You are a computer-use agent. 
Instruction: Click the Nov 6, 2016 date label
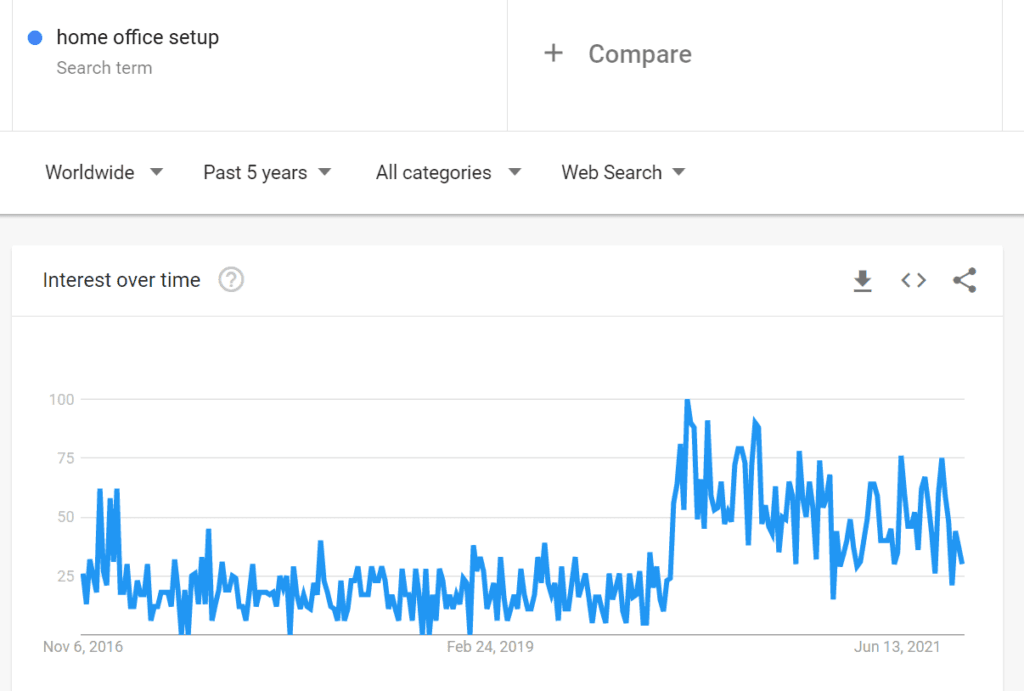pyautogui.click(x=83, y=647)
